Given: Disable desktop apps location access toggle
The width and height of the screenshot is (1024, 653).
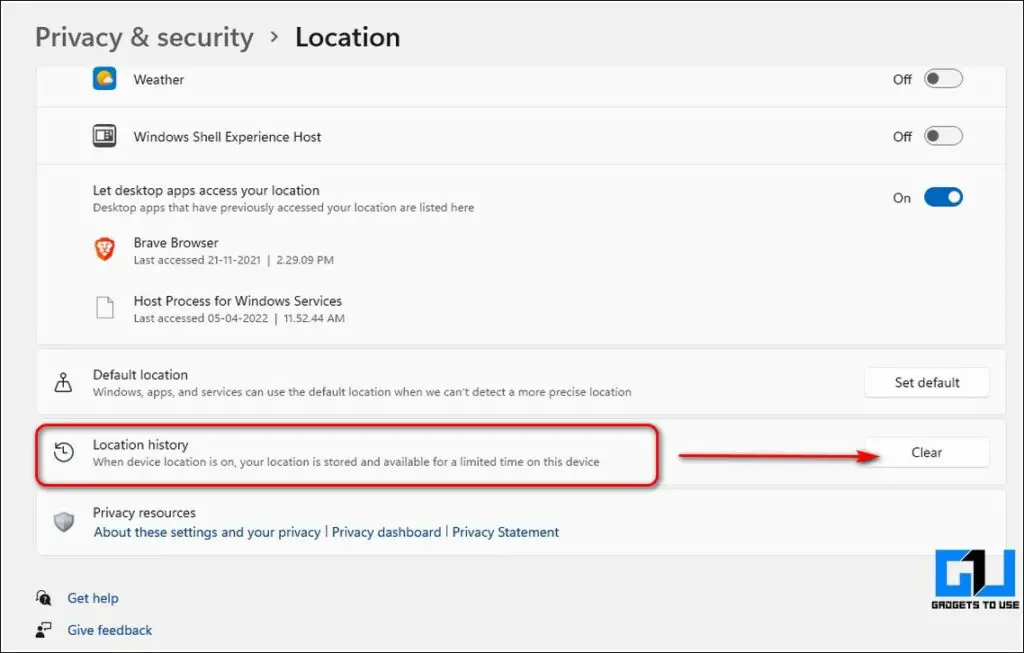Looking at the screenshot, I should 942,198.
